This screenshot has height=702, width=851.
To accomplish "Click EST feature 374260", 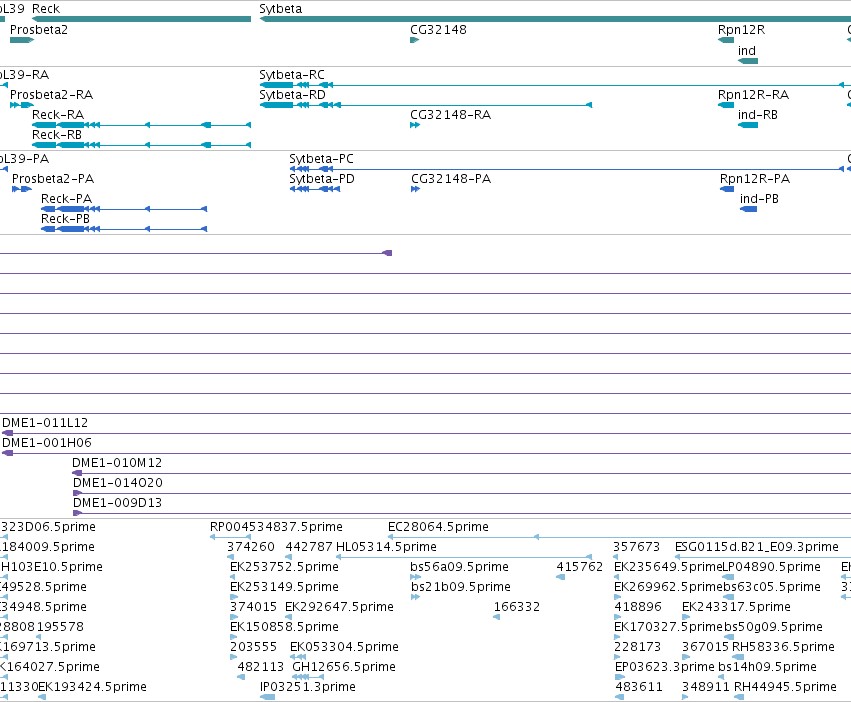I will coord(231,557).
